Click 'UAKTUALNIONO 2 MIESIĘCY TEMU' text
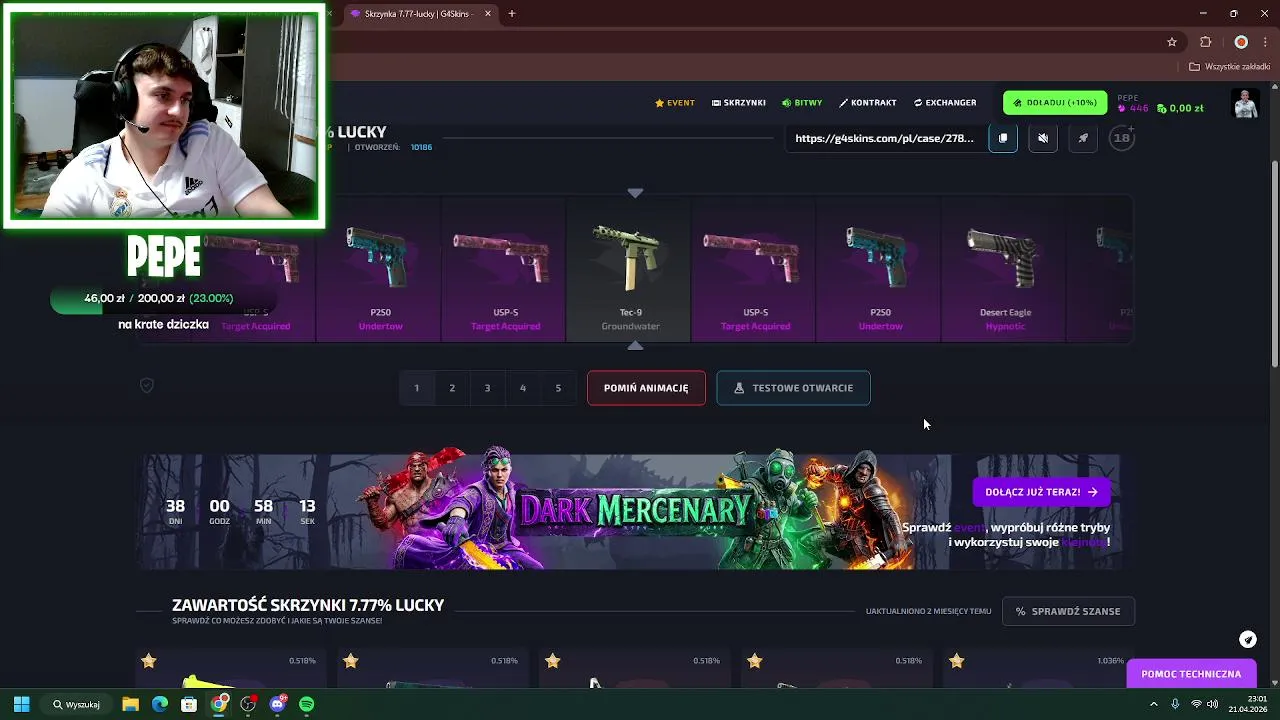This screenshot has width=1280, height=720. (929, 611)
